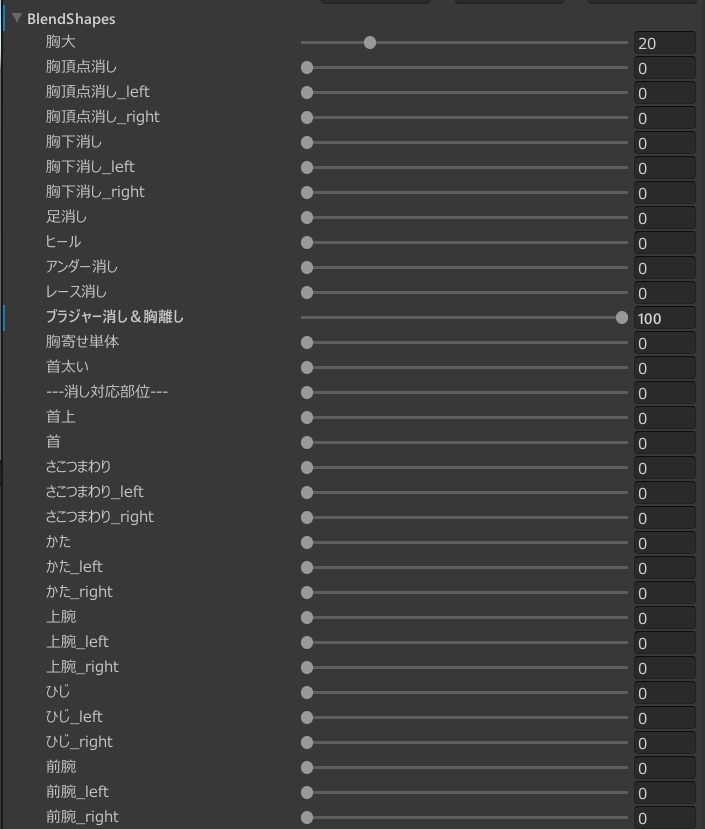Click the 胸大 slider handle
Image resolution: width=705 pixels, height=829 pixels.
click(370, 43)
